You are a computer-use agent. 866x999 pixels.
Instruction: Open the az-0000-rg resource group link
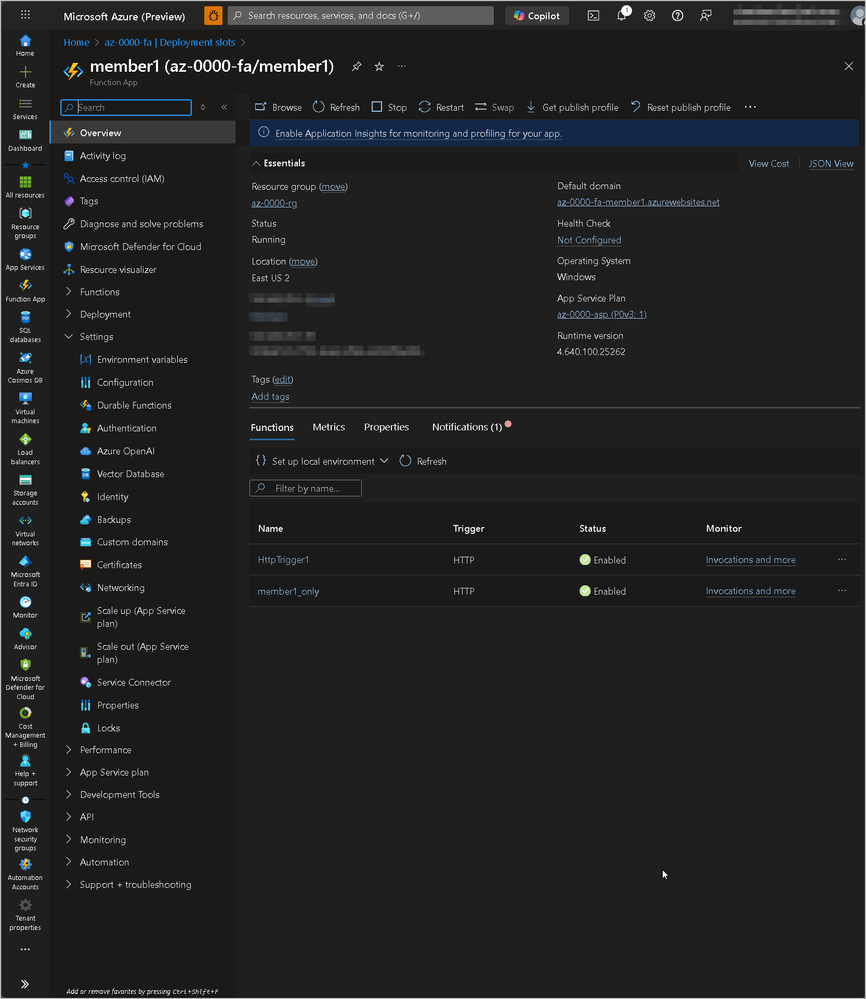[x=274, y=203]
